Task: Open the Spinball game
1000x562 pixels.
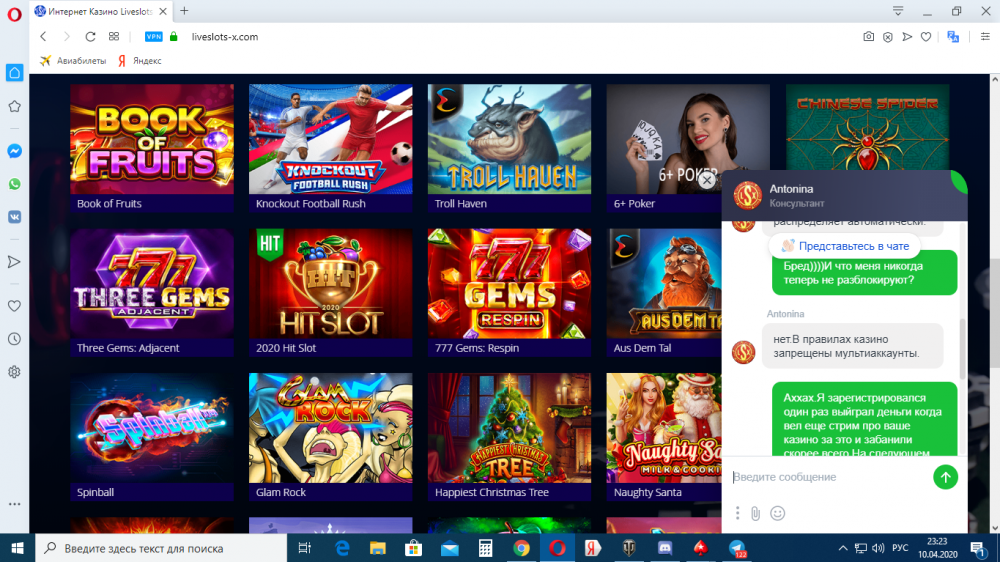Action: pos(152,437)
